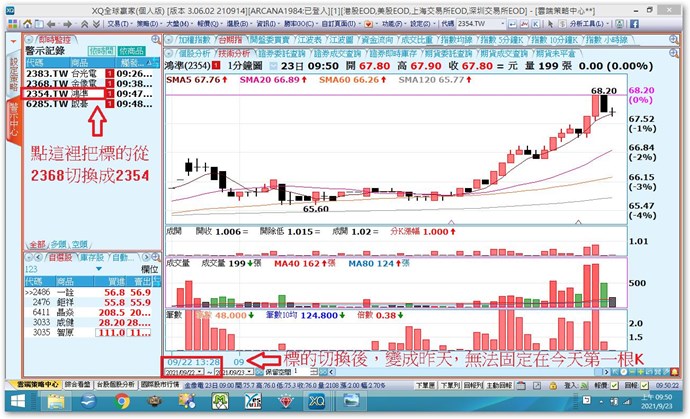This screenshot has height=419, width=690.
Task: Click the 買進 column header in watchlist
Action: click(111, 281)
